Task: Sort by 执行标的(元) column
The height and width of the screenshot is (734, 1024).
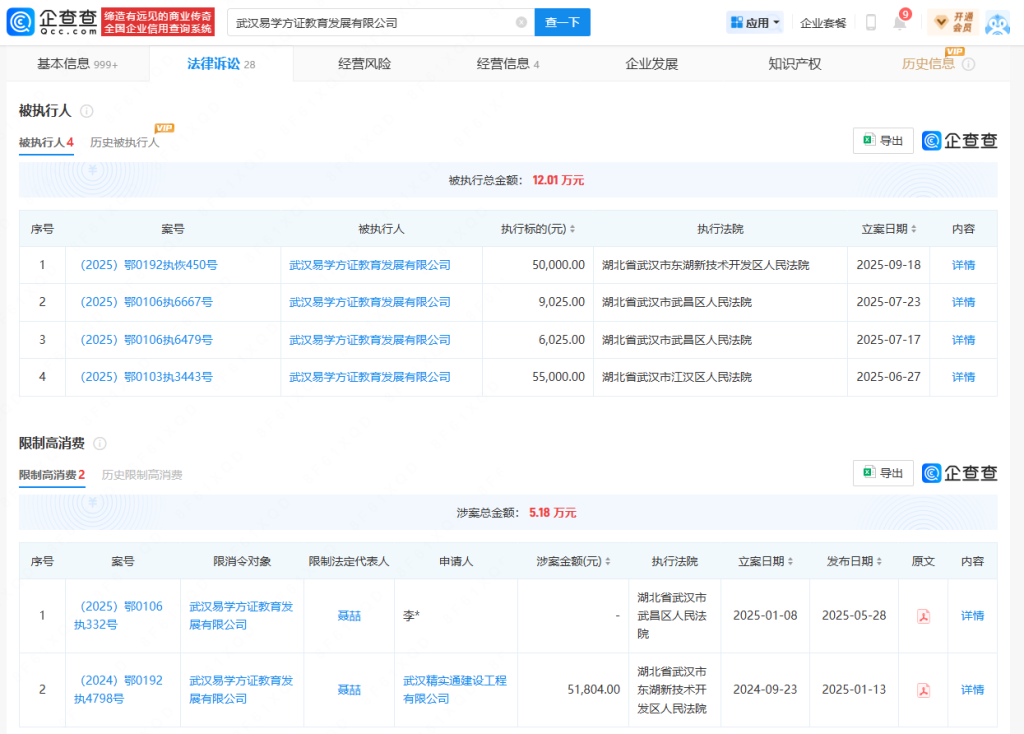Action: pos(538,229)
